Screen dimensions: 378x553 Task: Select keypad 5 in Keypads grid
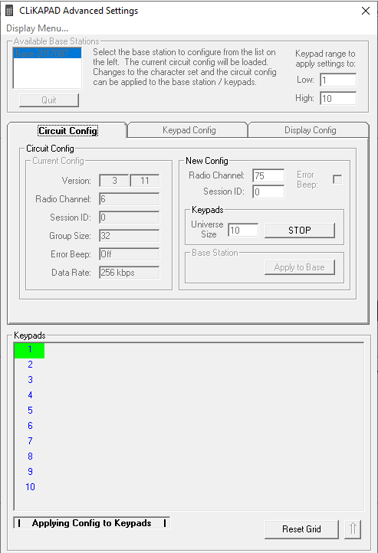point(30,411)
